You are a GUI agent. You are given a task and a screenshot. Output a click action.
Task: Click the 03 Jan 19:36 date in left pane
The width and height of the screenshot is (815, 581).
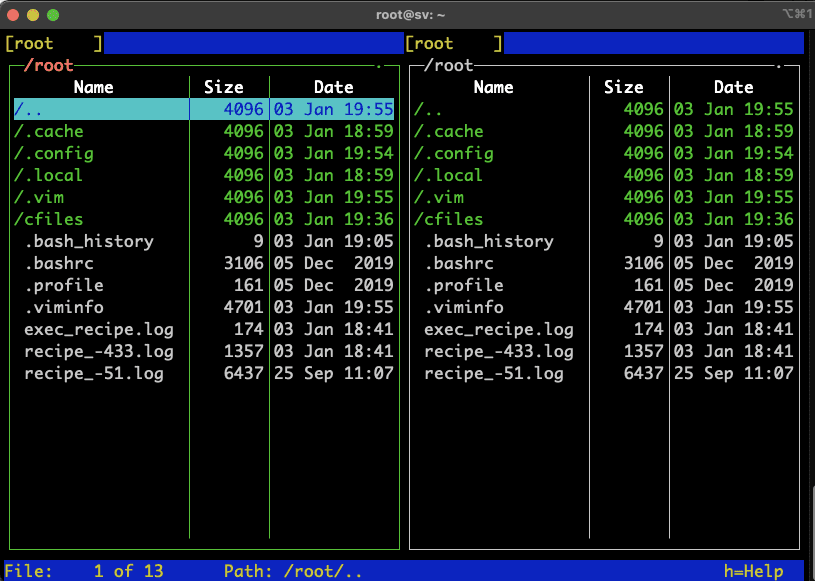tap(334, 219)
